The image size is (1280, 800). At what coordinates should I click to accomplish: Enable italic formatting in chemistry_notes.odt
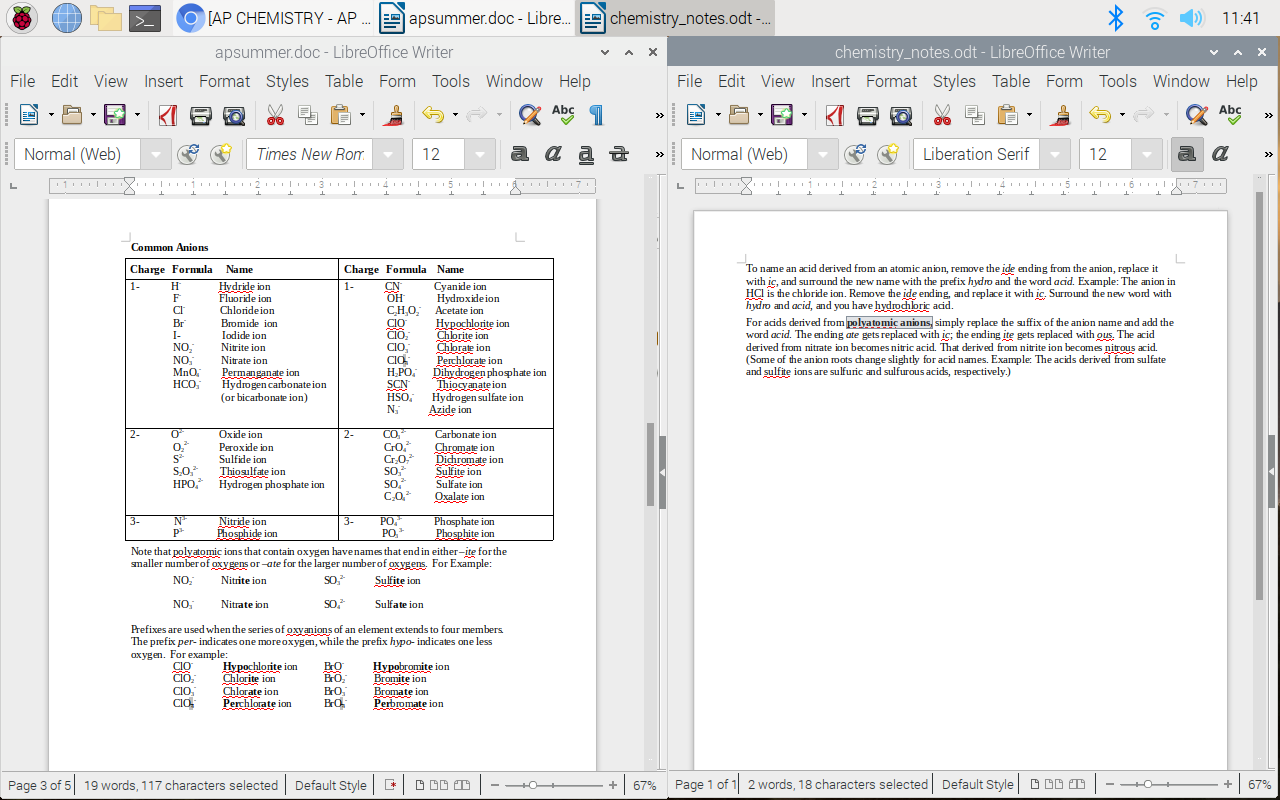(x=1218, y=153)
